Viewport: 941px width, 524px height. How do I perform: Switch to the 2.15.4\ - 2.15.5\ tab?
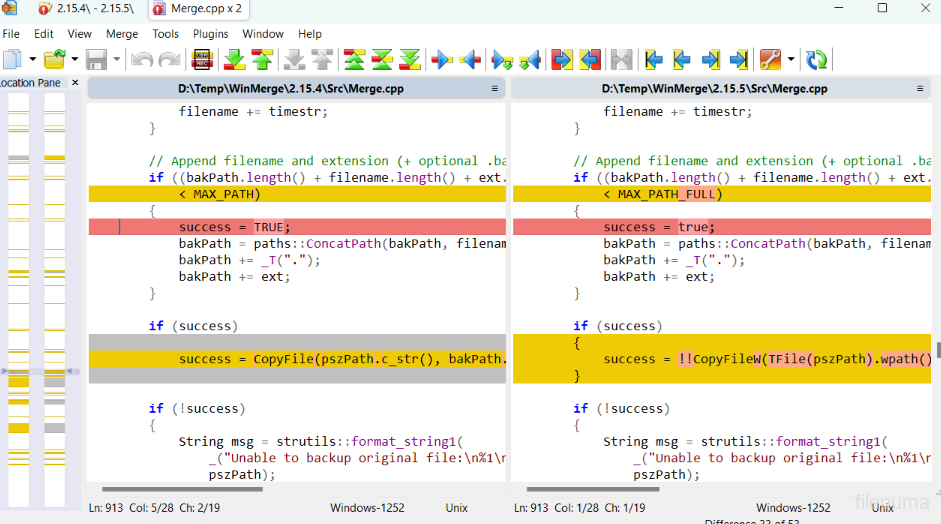(x=85, y=8)
